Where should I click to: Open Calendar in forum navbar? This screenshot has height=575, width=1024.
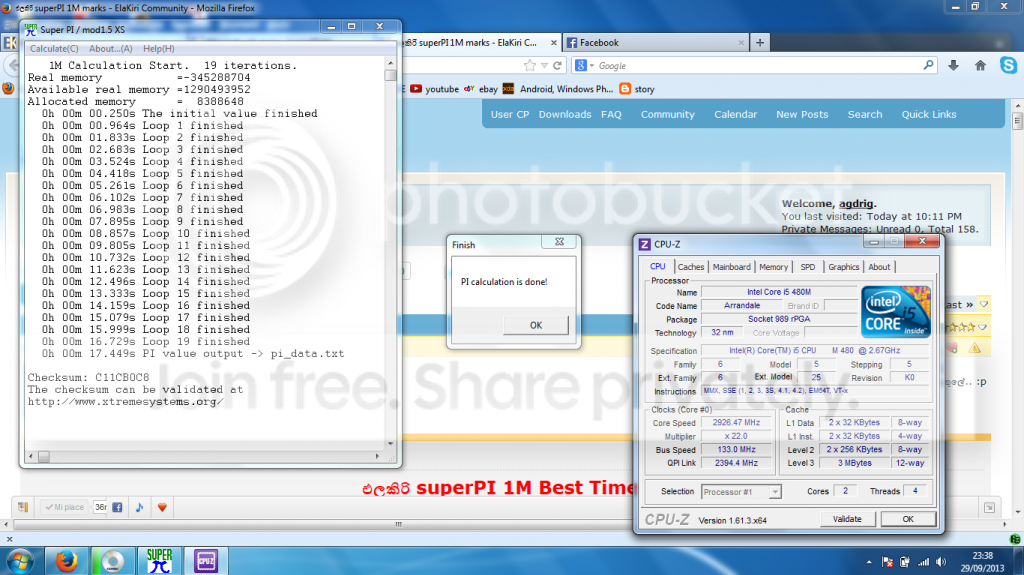click(735, 114)
